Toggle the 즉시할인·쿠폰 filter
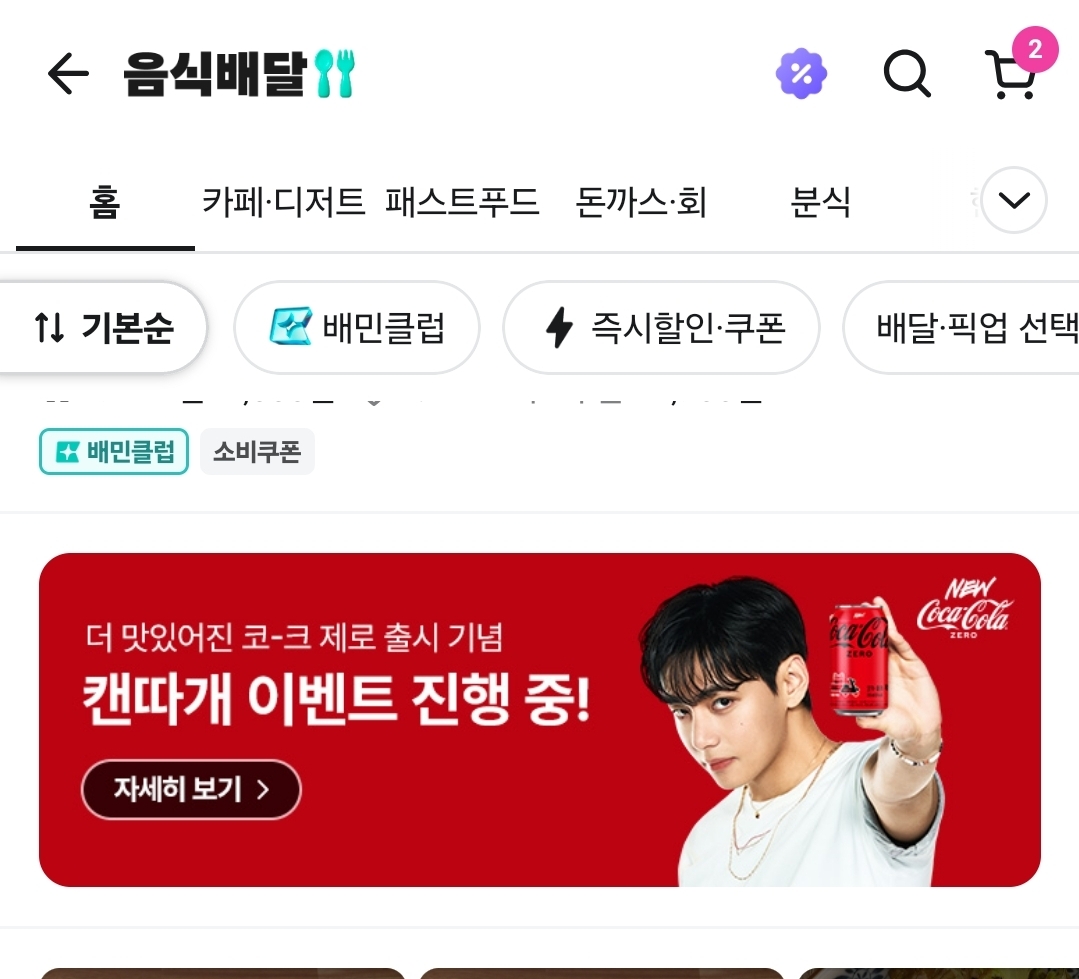 click(x=661, y=327)
